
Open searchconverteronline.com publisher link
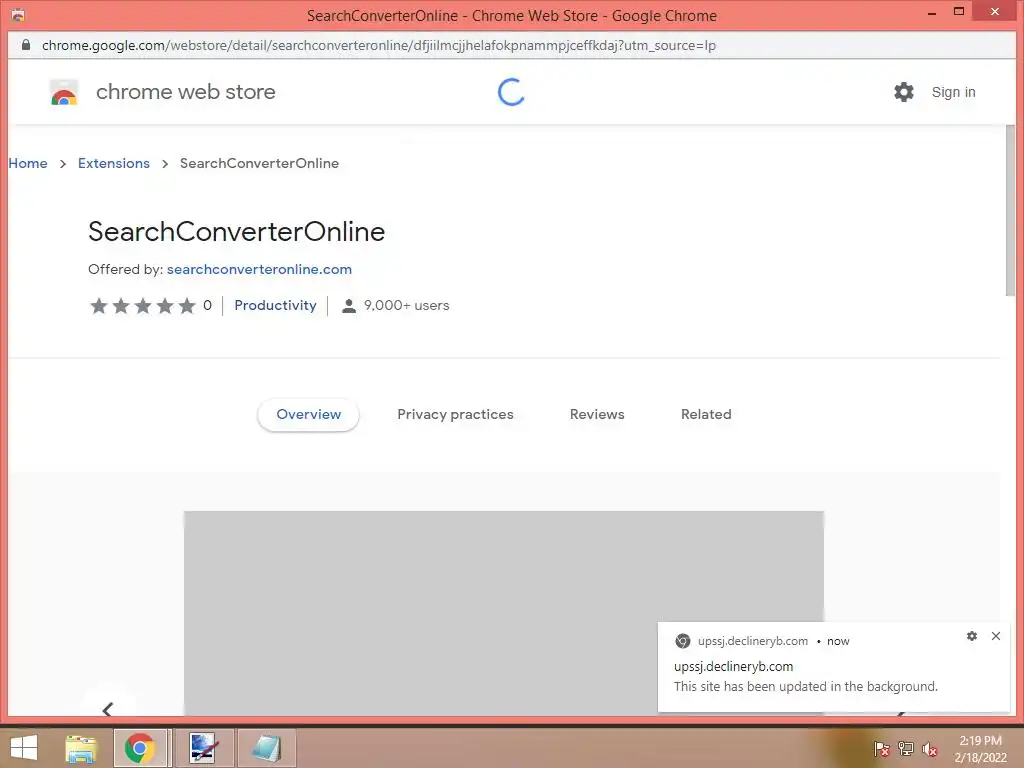tap(259, 269)
